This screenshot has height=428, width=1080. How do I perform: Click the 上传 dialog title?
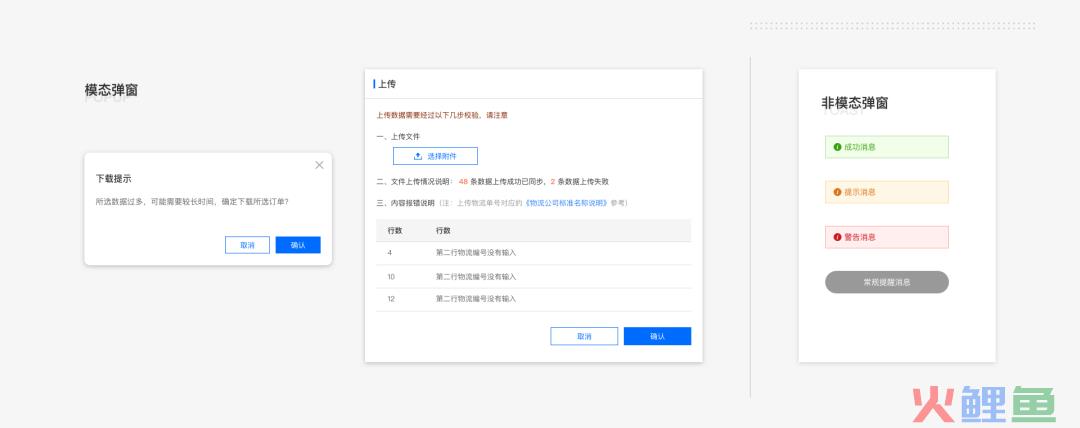pyautogui.click(x=387, y=85)
